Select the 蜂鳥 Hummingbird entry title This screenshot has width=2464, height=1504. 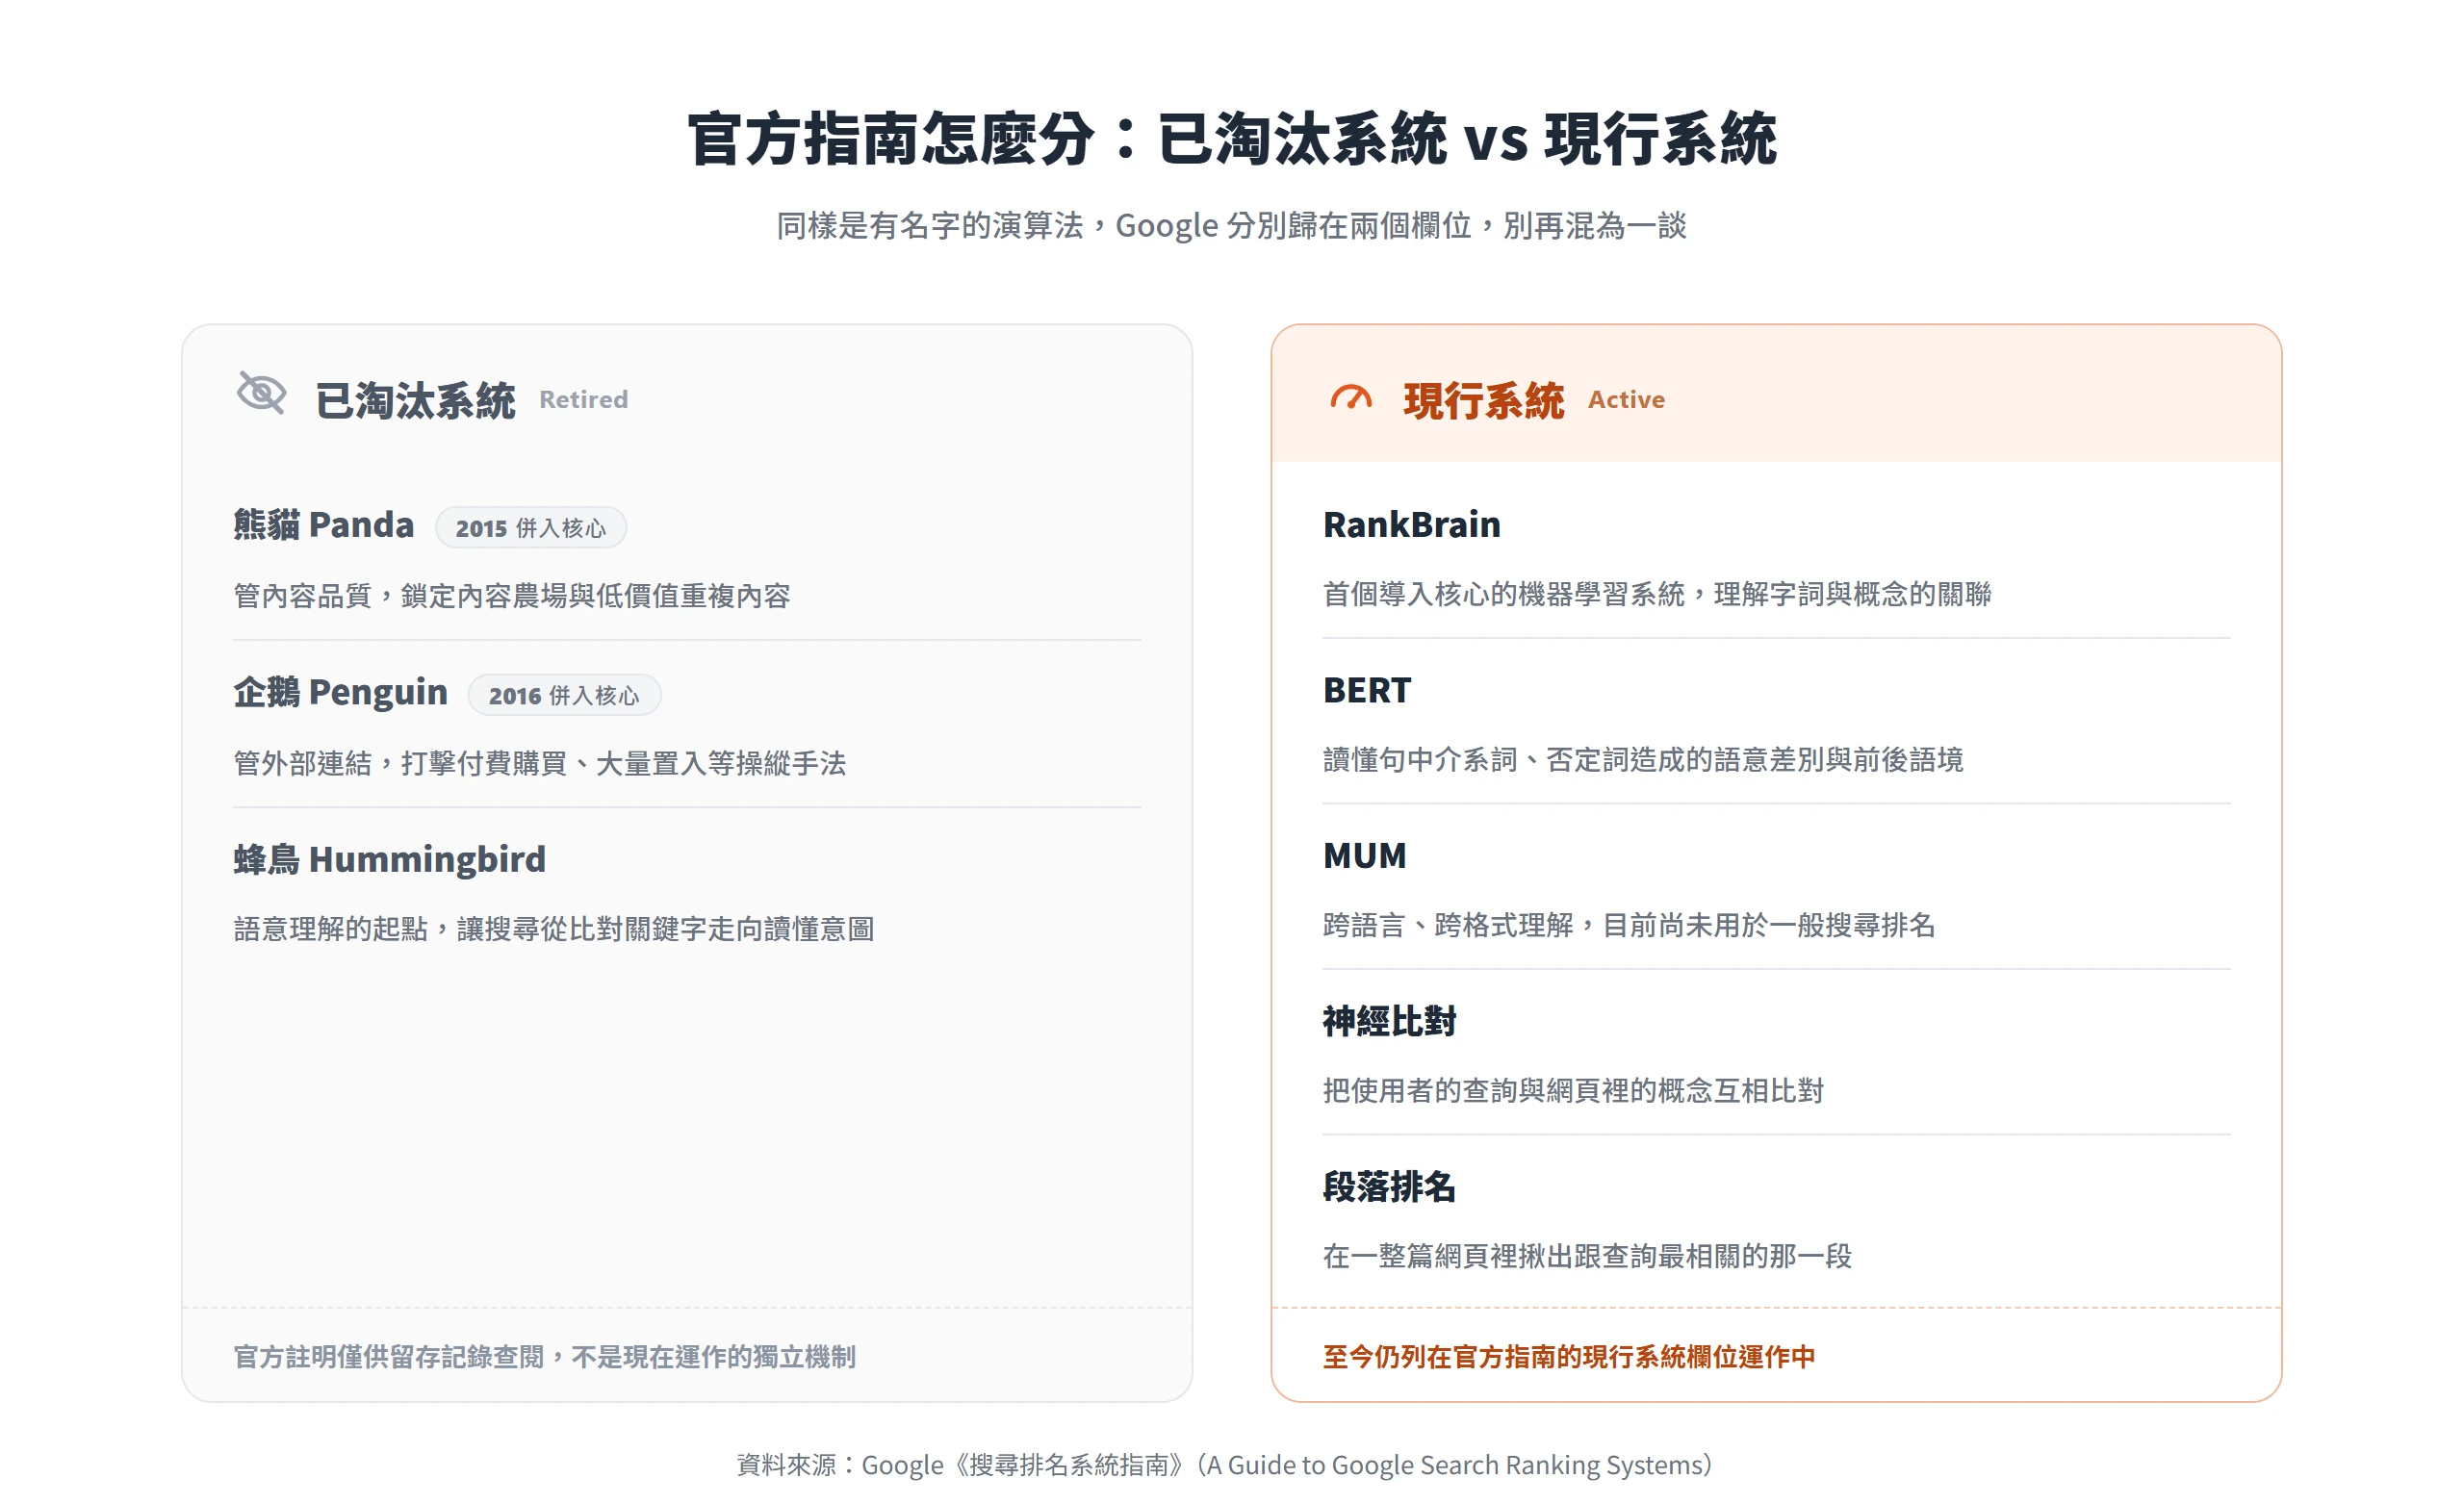point(390,859)
